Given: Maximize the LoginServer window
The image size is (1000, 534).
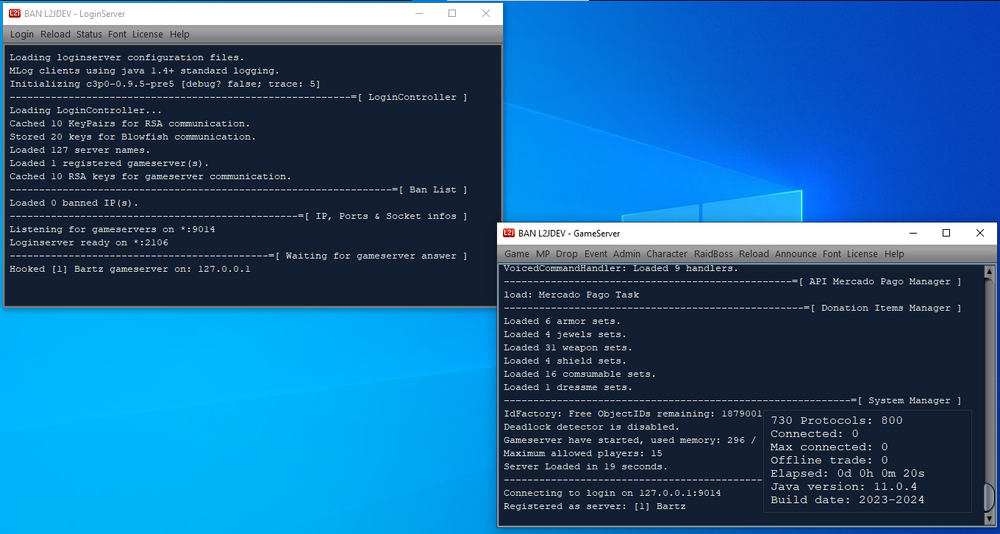Looking at the screenshot, I should [x=452, y=14].
